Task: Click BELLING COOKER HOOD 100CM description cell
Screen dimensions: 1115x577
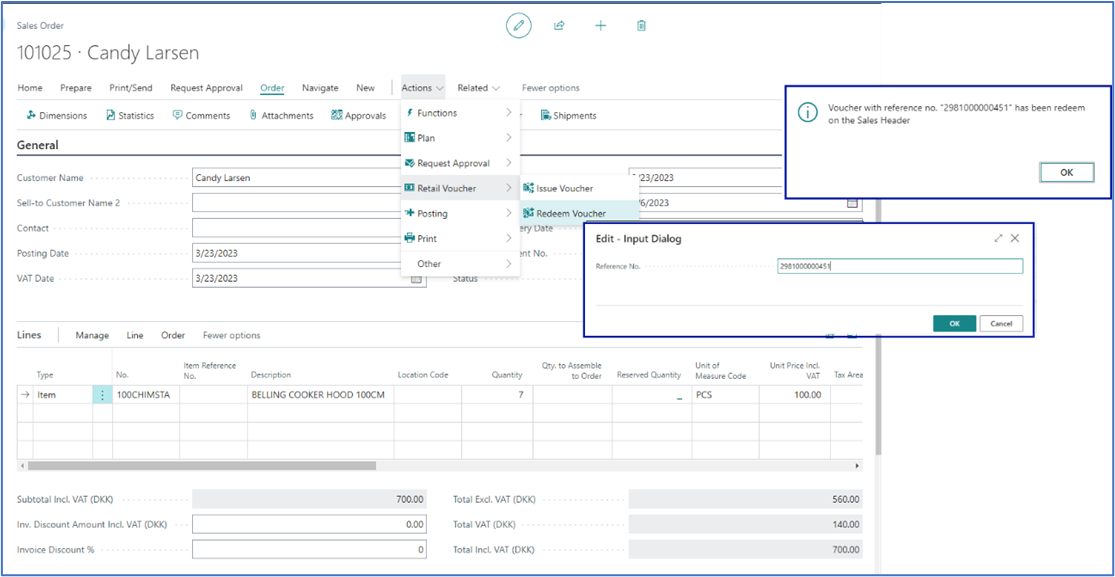Action: tap(320, 395)
